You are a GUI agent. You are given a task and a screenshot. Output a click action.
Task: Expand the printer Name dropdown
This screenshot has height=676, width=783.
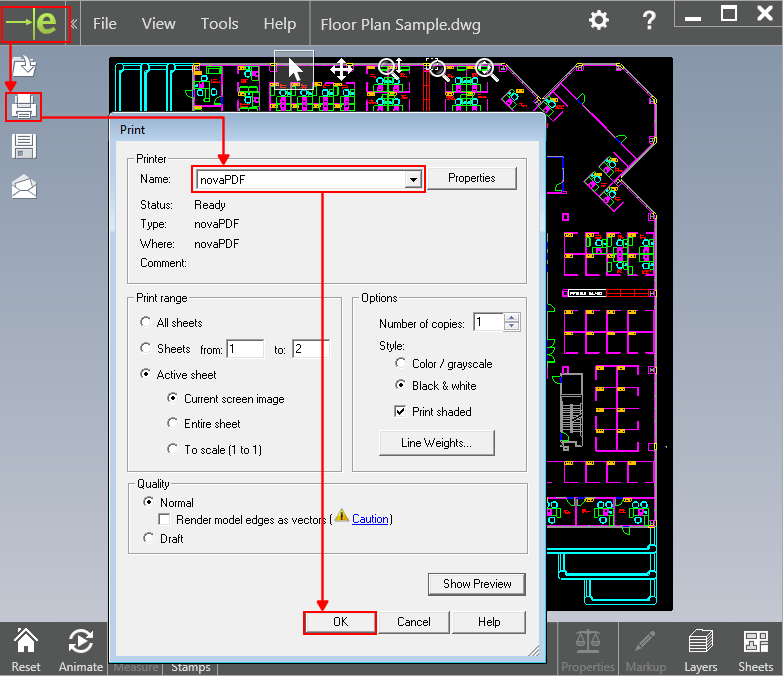pyautogui.click(x=411, y=179)
